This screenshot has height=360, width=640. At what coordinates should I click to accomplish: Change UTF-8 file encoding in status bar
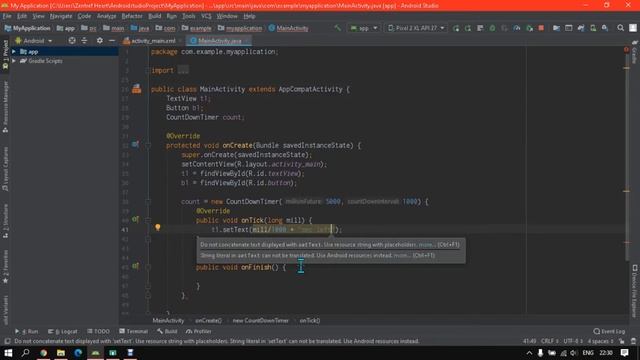coord(573,341)
